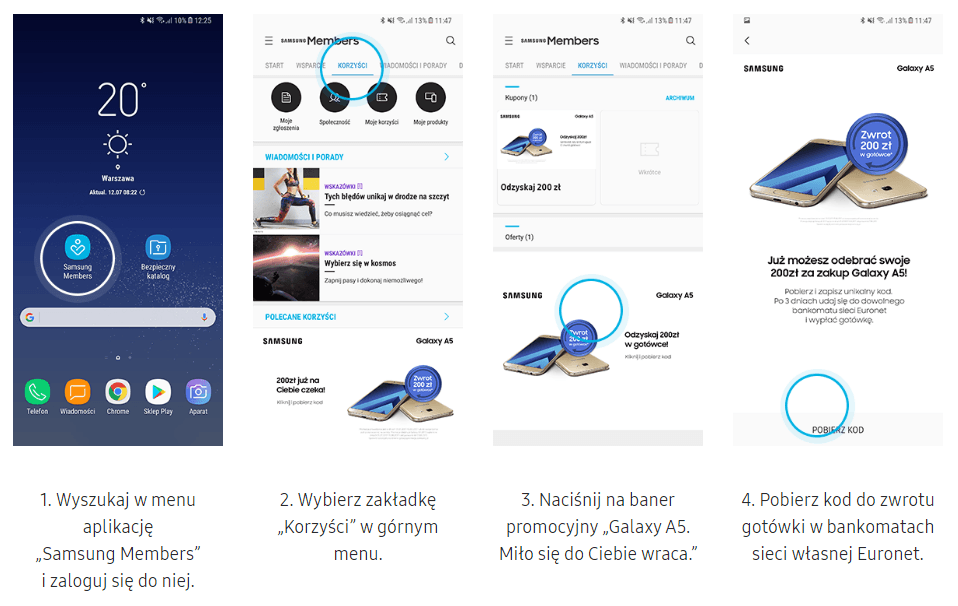Expand the Polecane korzyści section arrow

pyautogui.click(x=447, y=316)
